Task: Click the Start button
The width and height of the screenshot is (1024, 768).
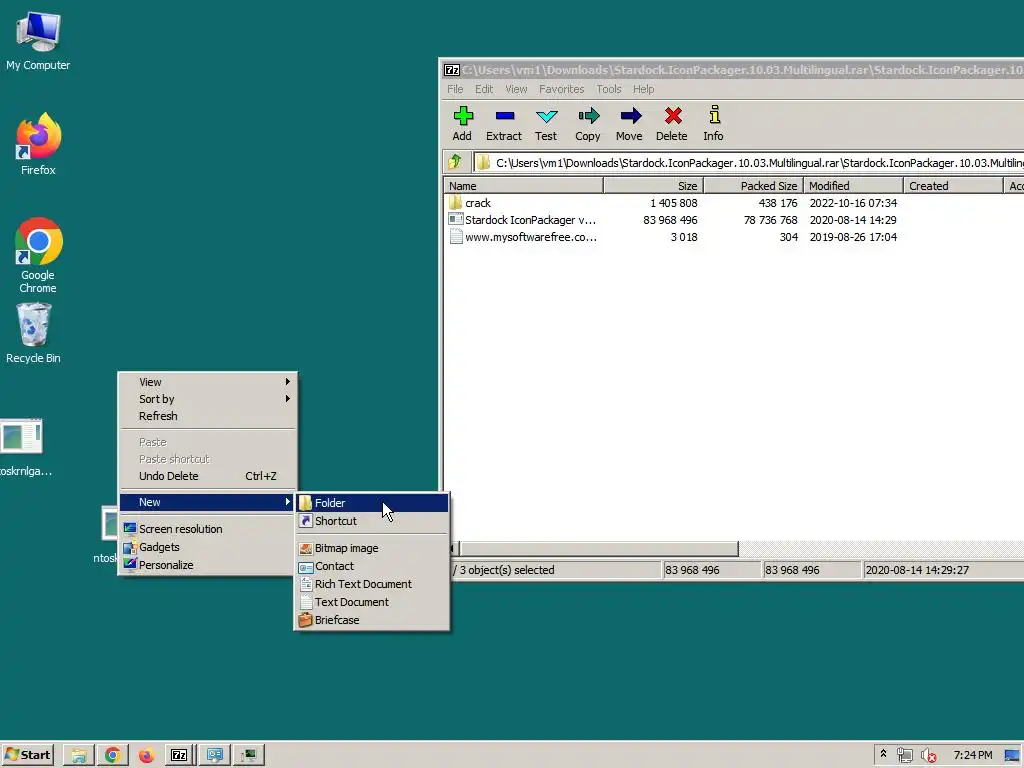Action: pos(27,756)
